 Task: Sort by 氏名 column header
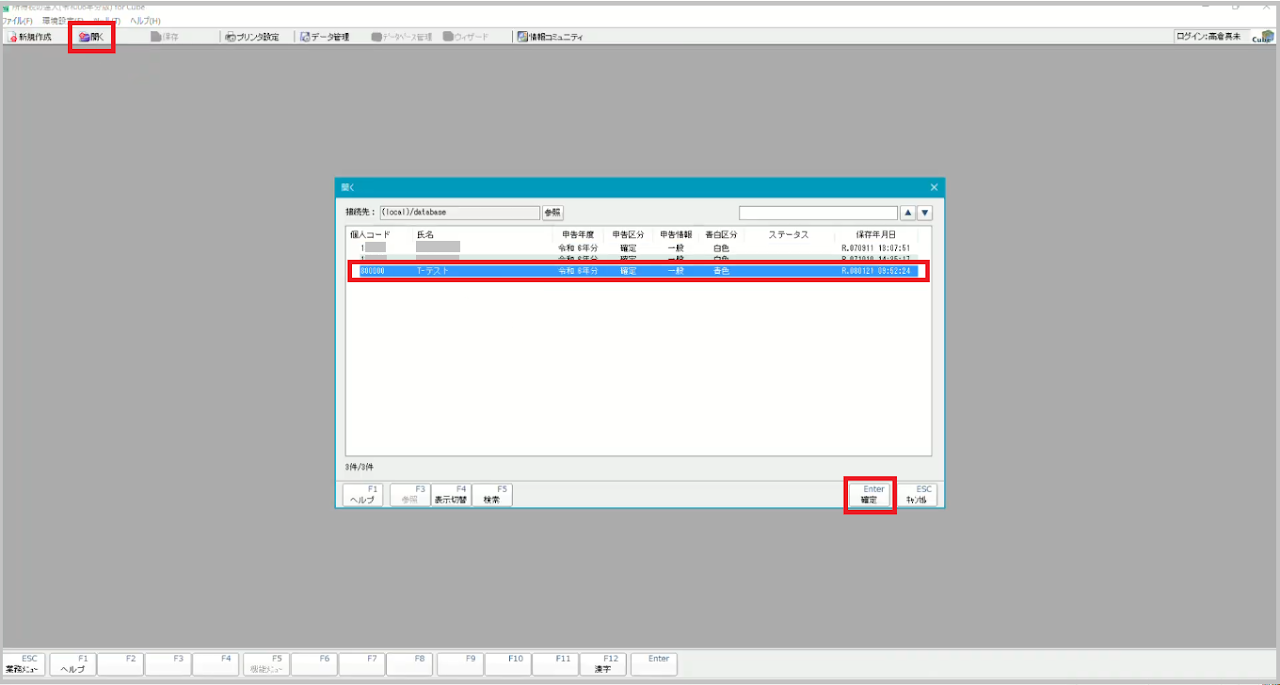tap(426, 234)
